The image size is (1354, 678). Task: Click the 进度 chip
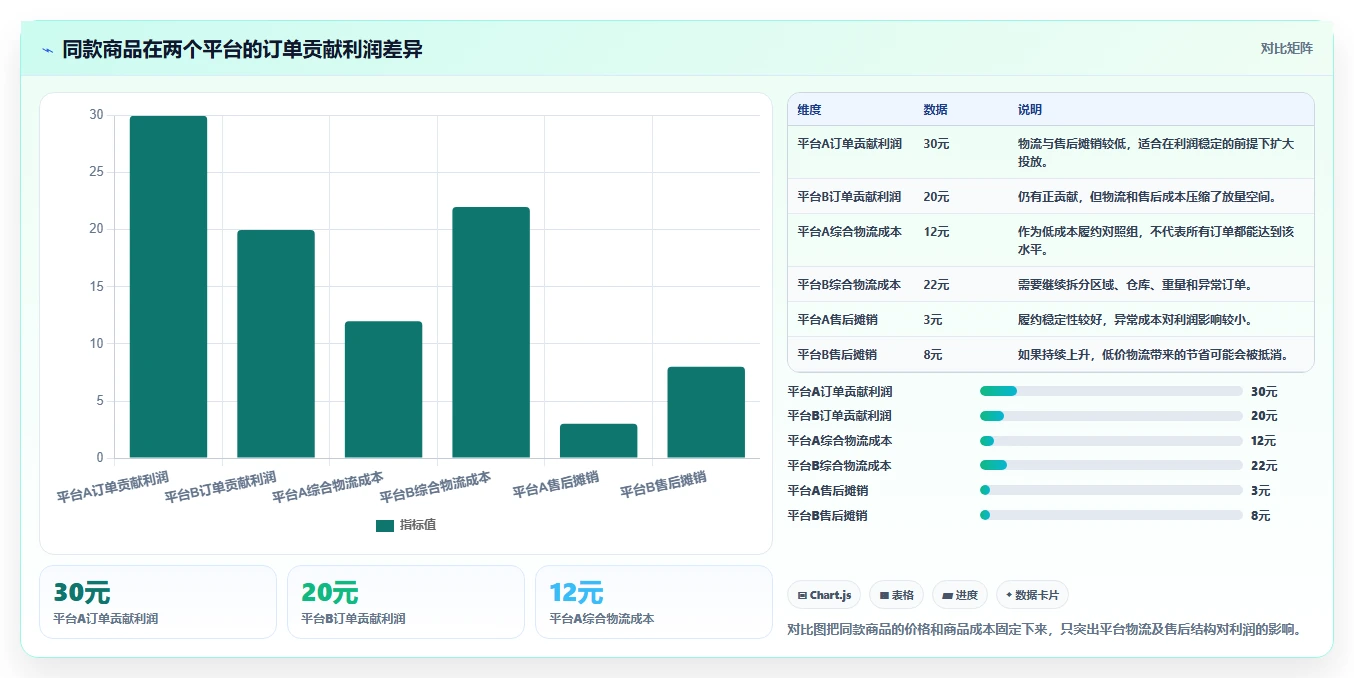click(x=959, y=595)
